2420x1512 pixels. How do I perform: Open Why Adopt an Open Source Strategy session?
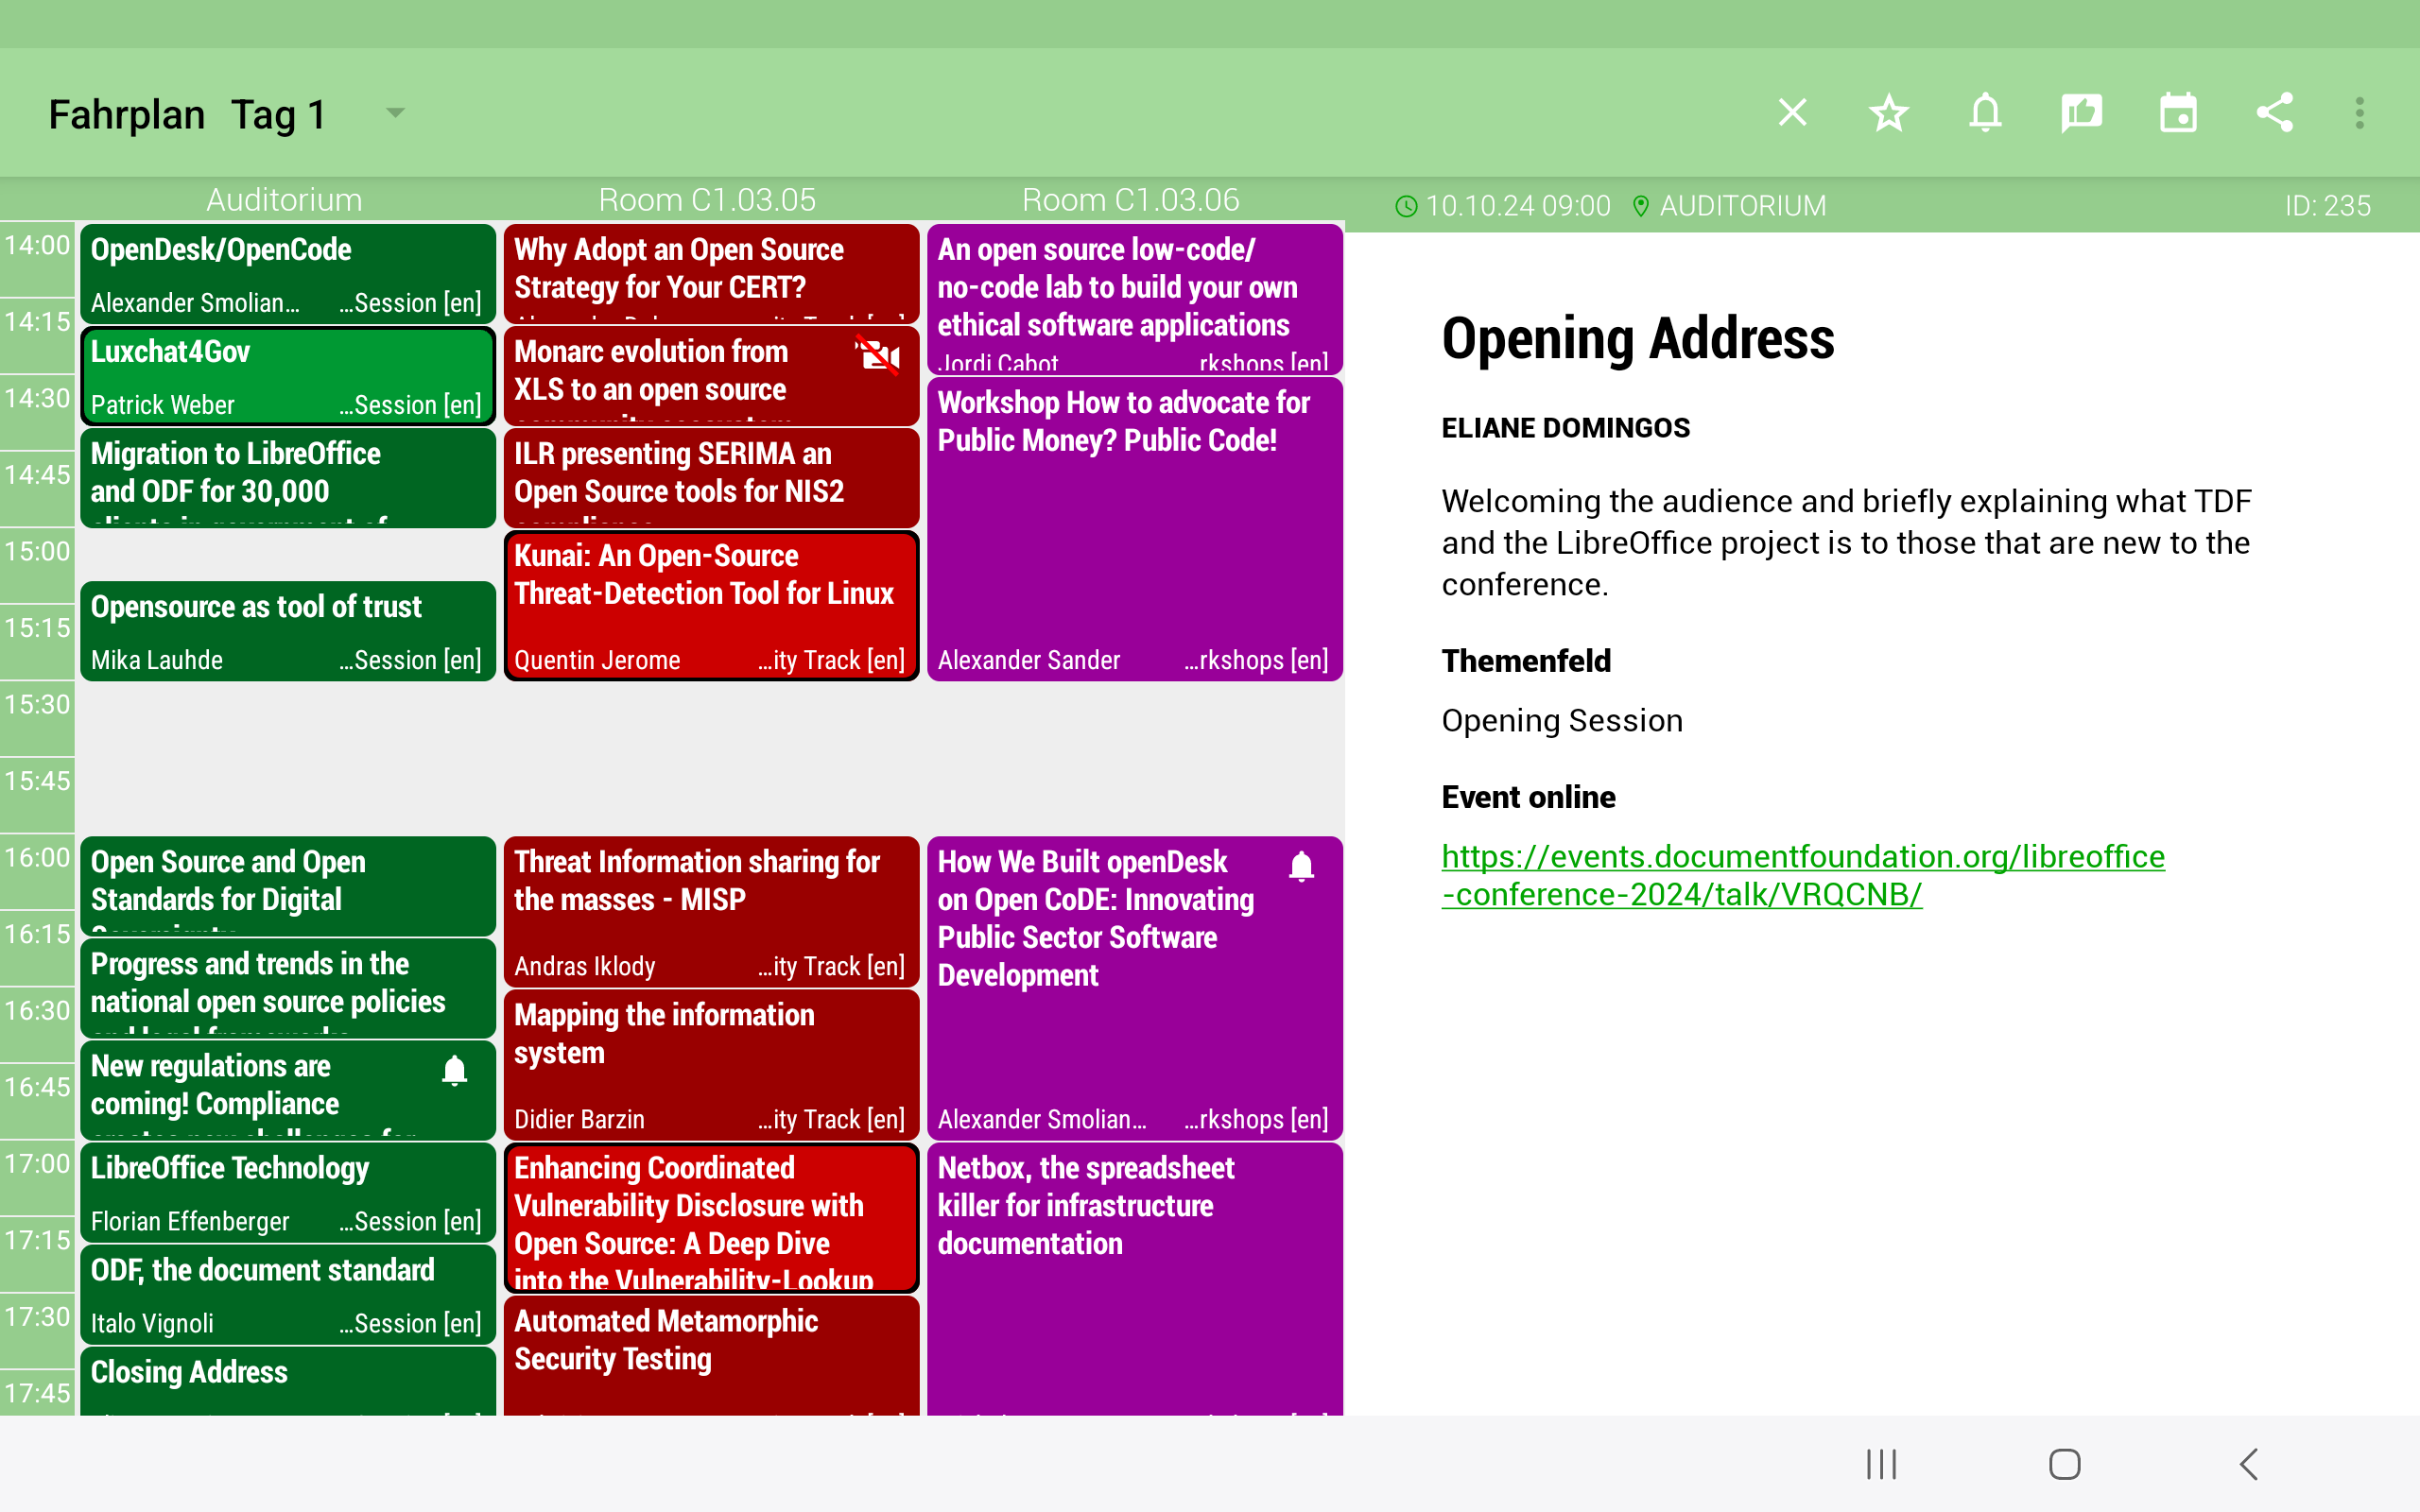pos(711,274)
